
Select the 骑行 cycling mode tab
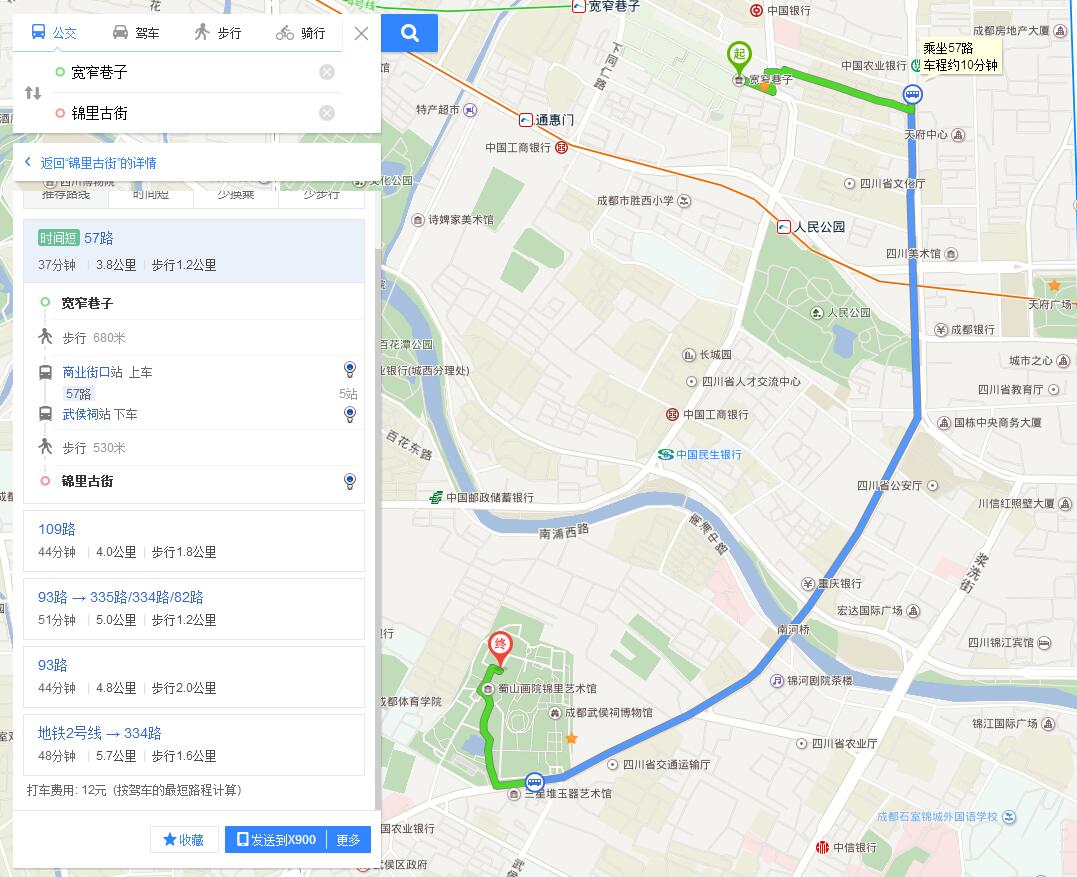(300, 33)
